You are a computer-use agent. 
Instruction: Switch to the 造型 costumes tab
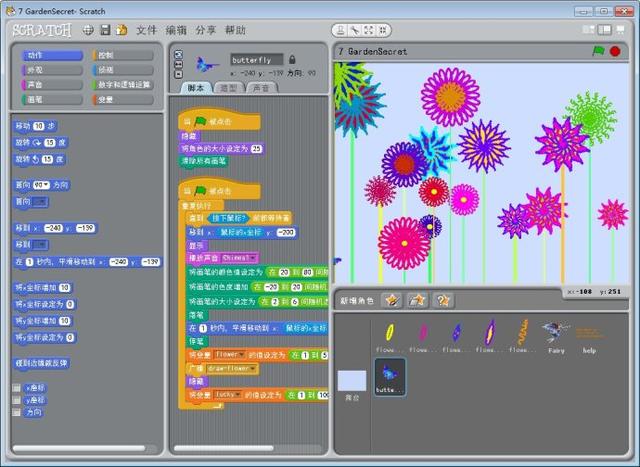[229, 88]
